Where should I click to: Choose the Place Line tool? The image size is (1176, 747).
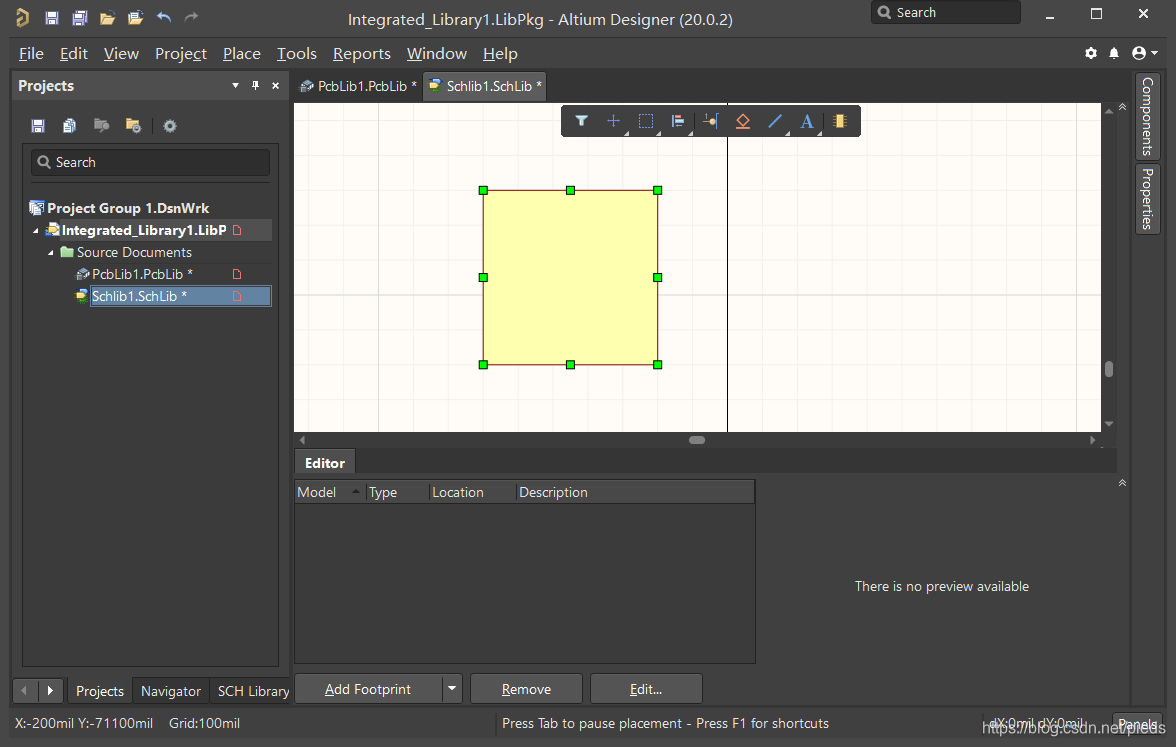point(775,121)
